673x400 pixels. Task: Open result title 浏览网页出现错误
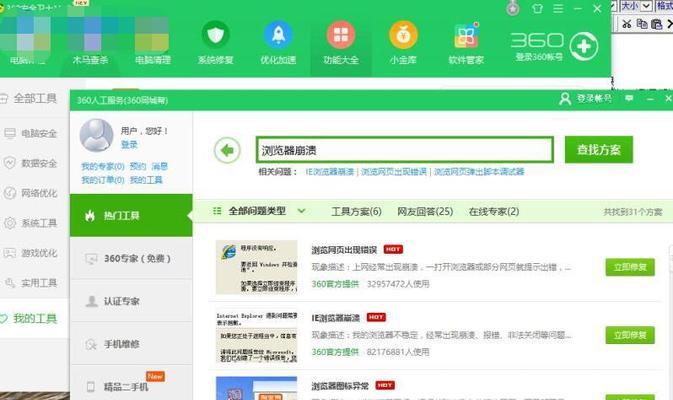[344, 250]
